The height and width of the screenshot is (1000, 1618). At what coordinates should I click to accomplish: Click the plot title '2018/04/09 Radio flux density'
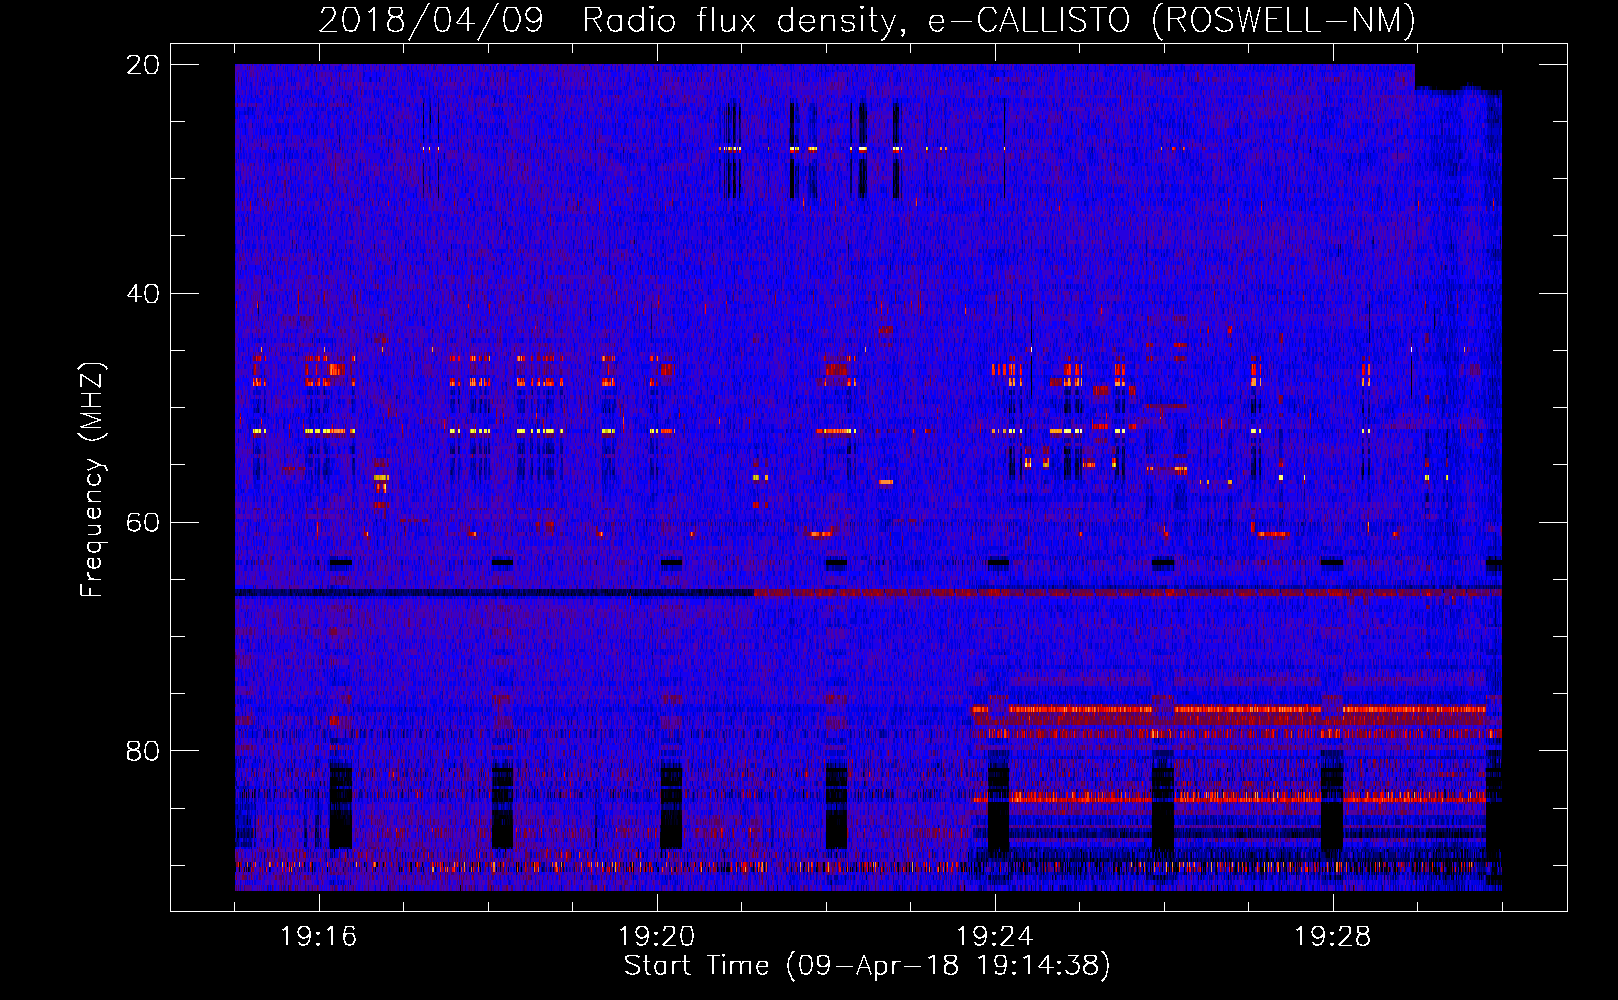(867, 20)
